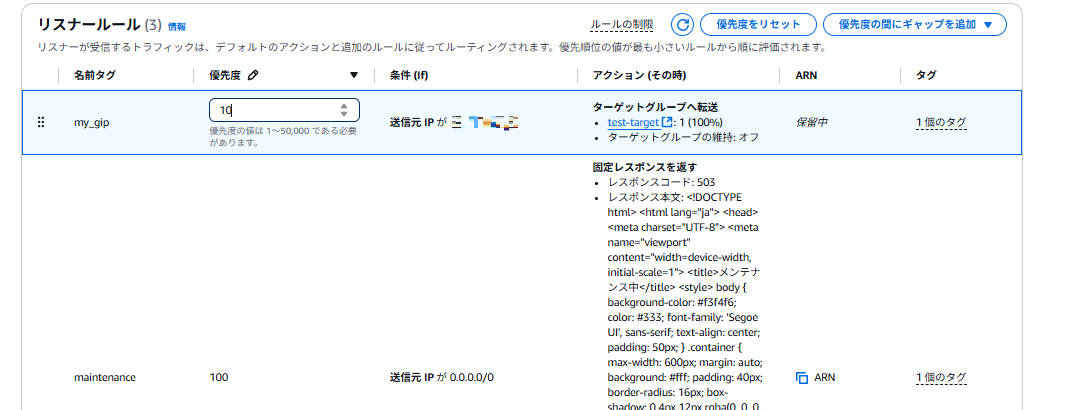Click the 優先度をリセット button
Screen dimensions: 1087x410
[758, 25]
